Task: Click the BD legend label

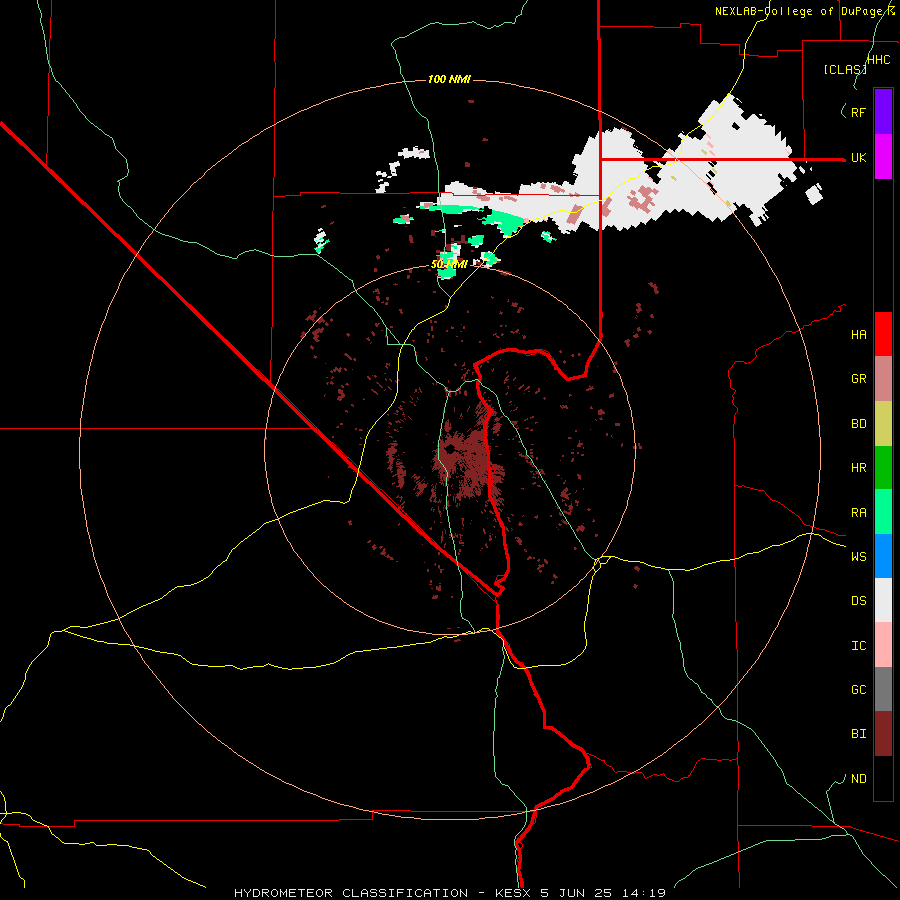Action: coord(858,424)
